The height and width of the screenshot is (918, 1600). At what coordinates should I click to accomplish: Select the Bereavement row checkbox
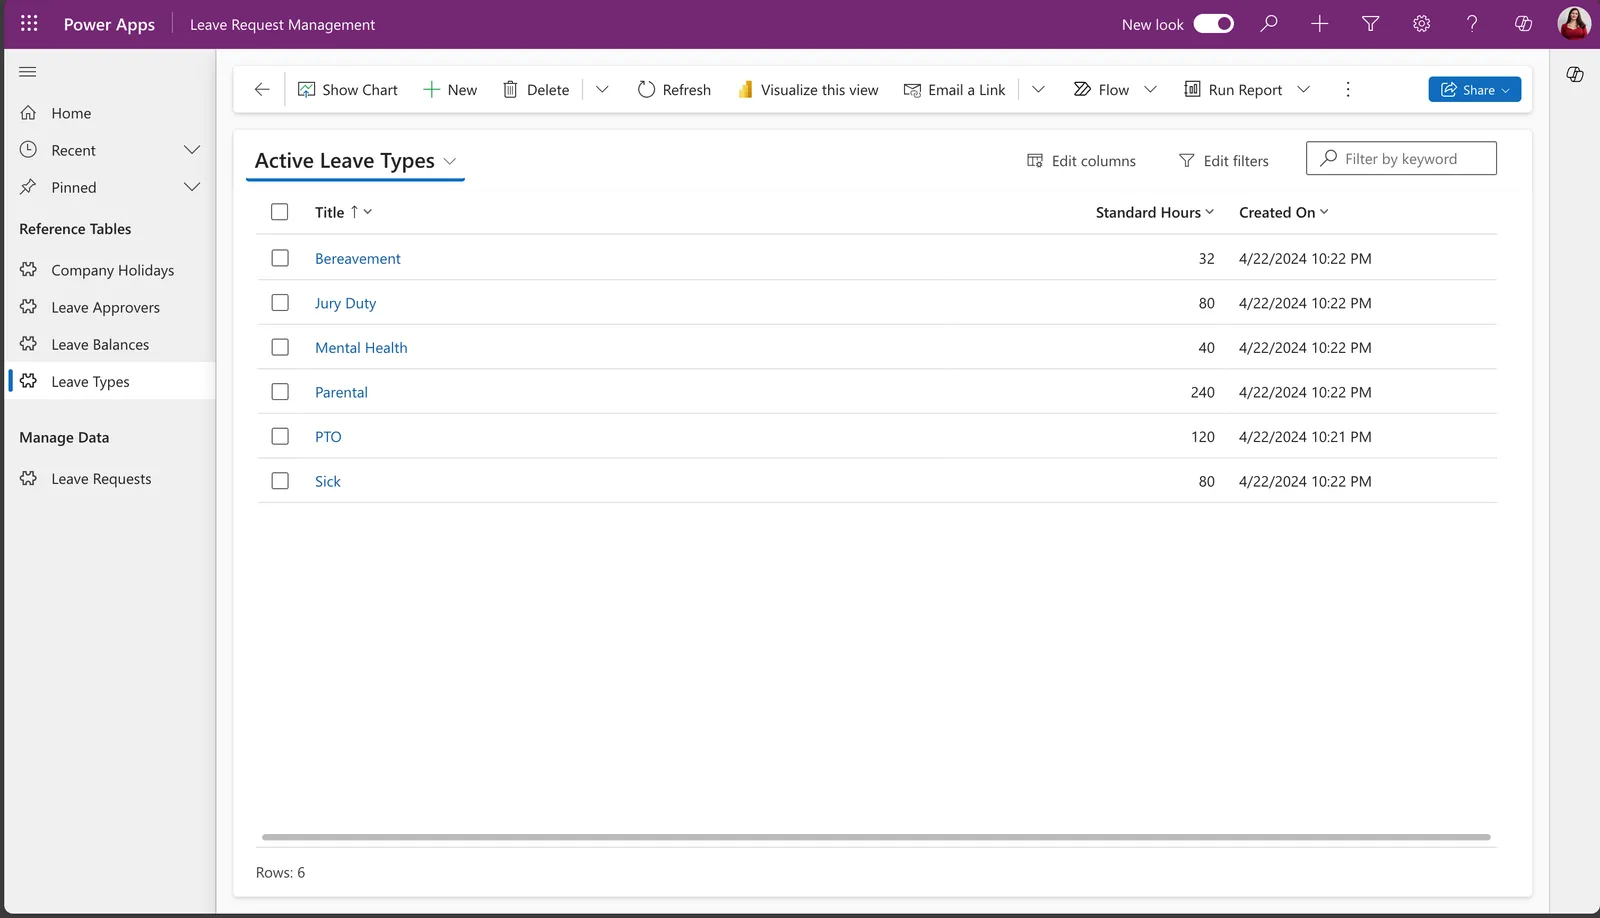(280, 258)
